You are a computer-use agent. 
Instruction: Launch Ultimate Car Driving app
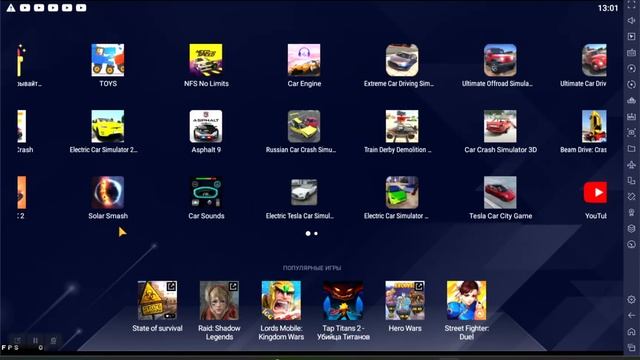tap(594, 60)
